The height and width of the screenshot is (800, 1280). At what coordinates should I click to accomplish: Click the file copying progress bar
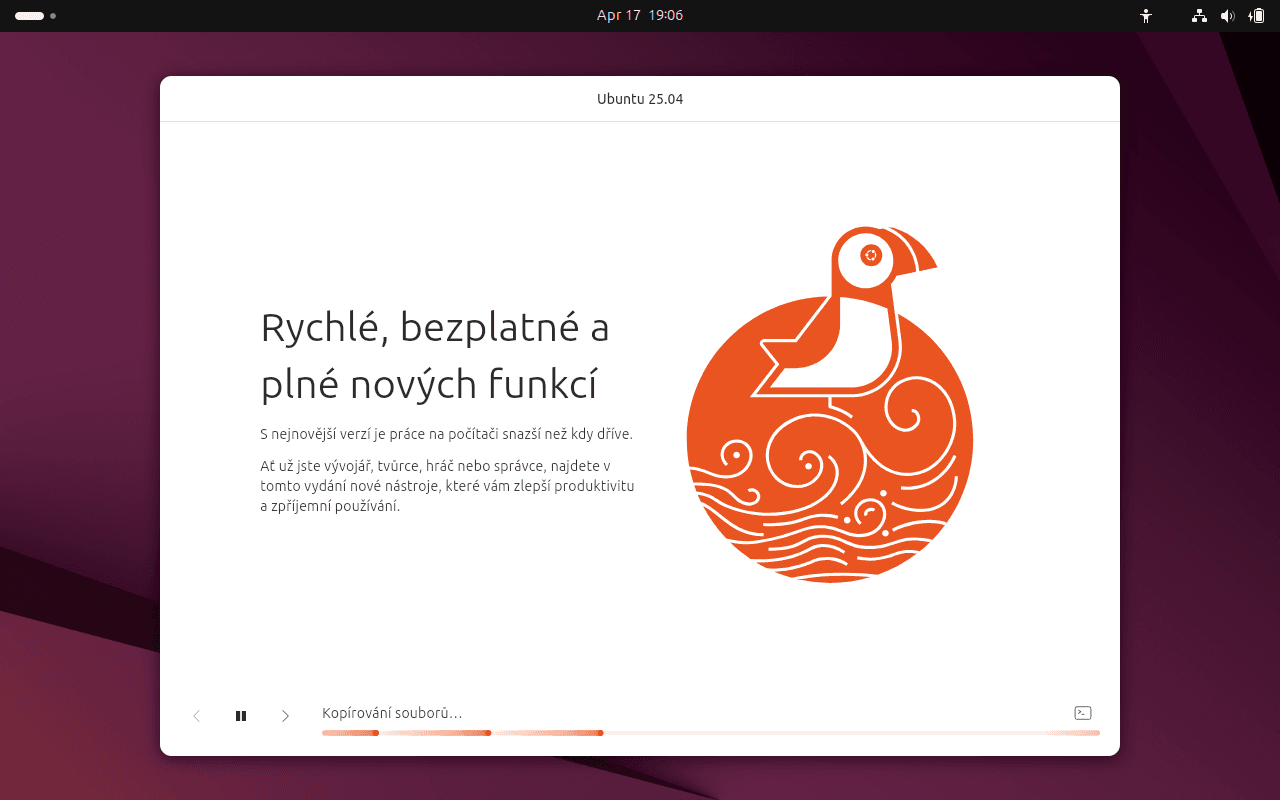tap(711, 733)
